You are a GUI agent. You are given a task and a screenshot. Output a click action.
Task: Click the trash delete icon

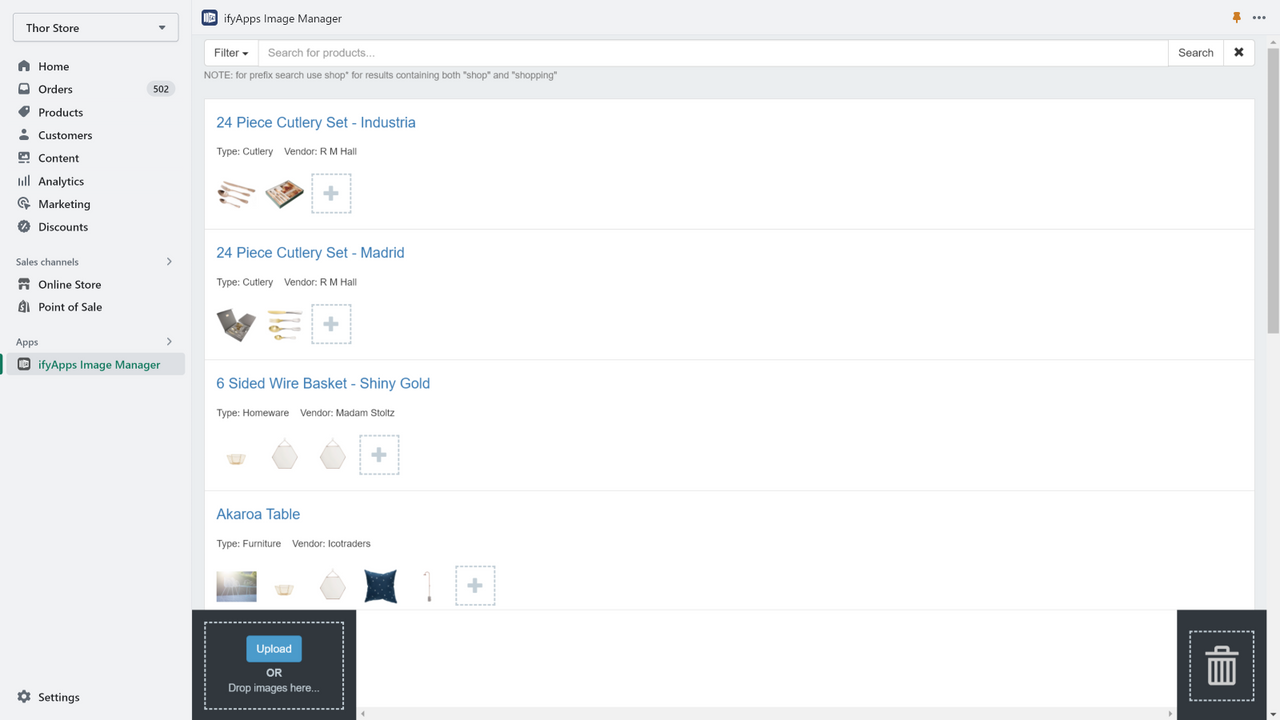pos(1221,665)
